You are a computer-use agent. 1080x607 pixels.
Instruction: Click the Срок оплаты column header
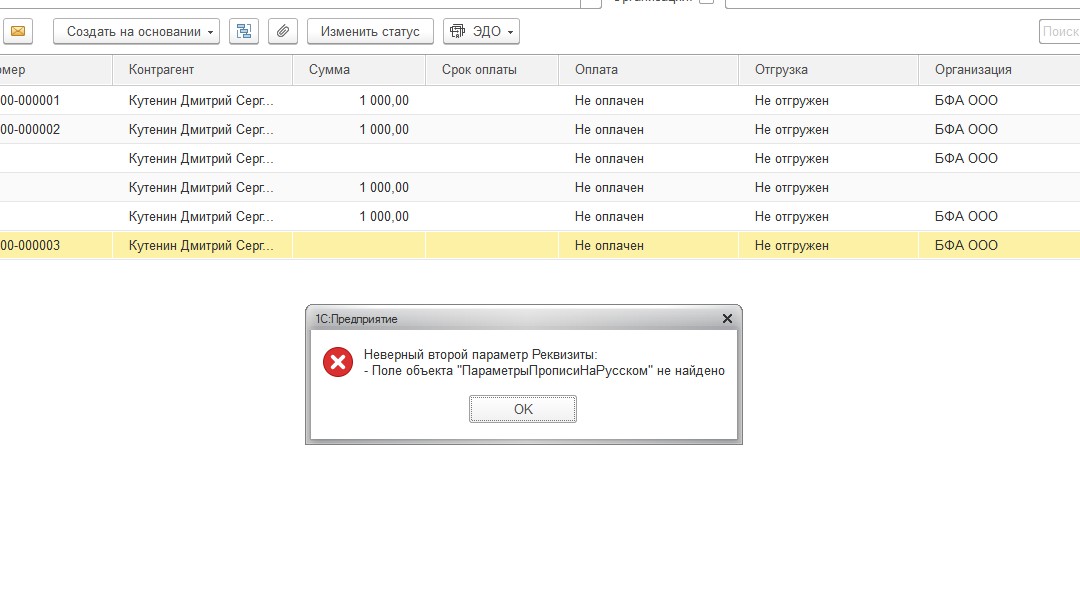coord(479,70)
